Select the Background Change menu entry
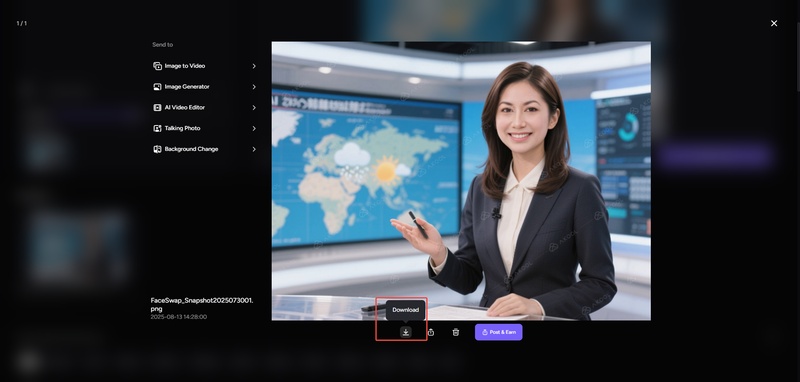 coord(205,149)
